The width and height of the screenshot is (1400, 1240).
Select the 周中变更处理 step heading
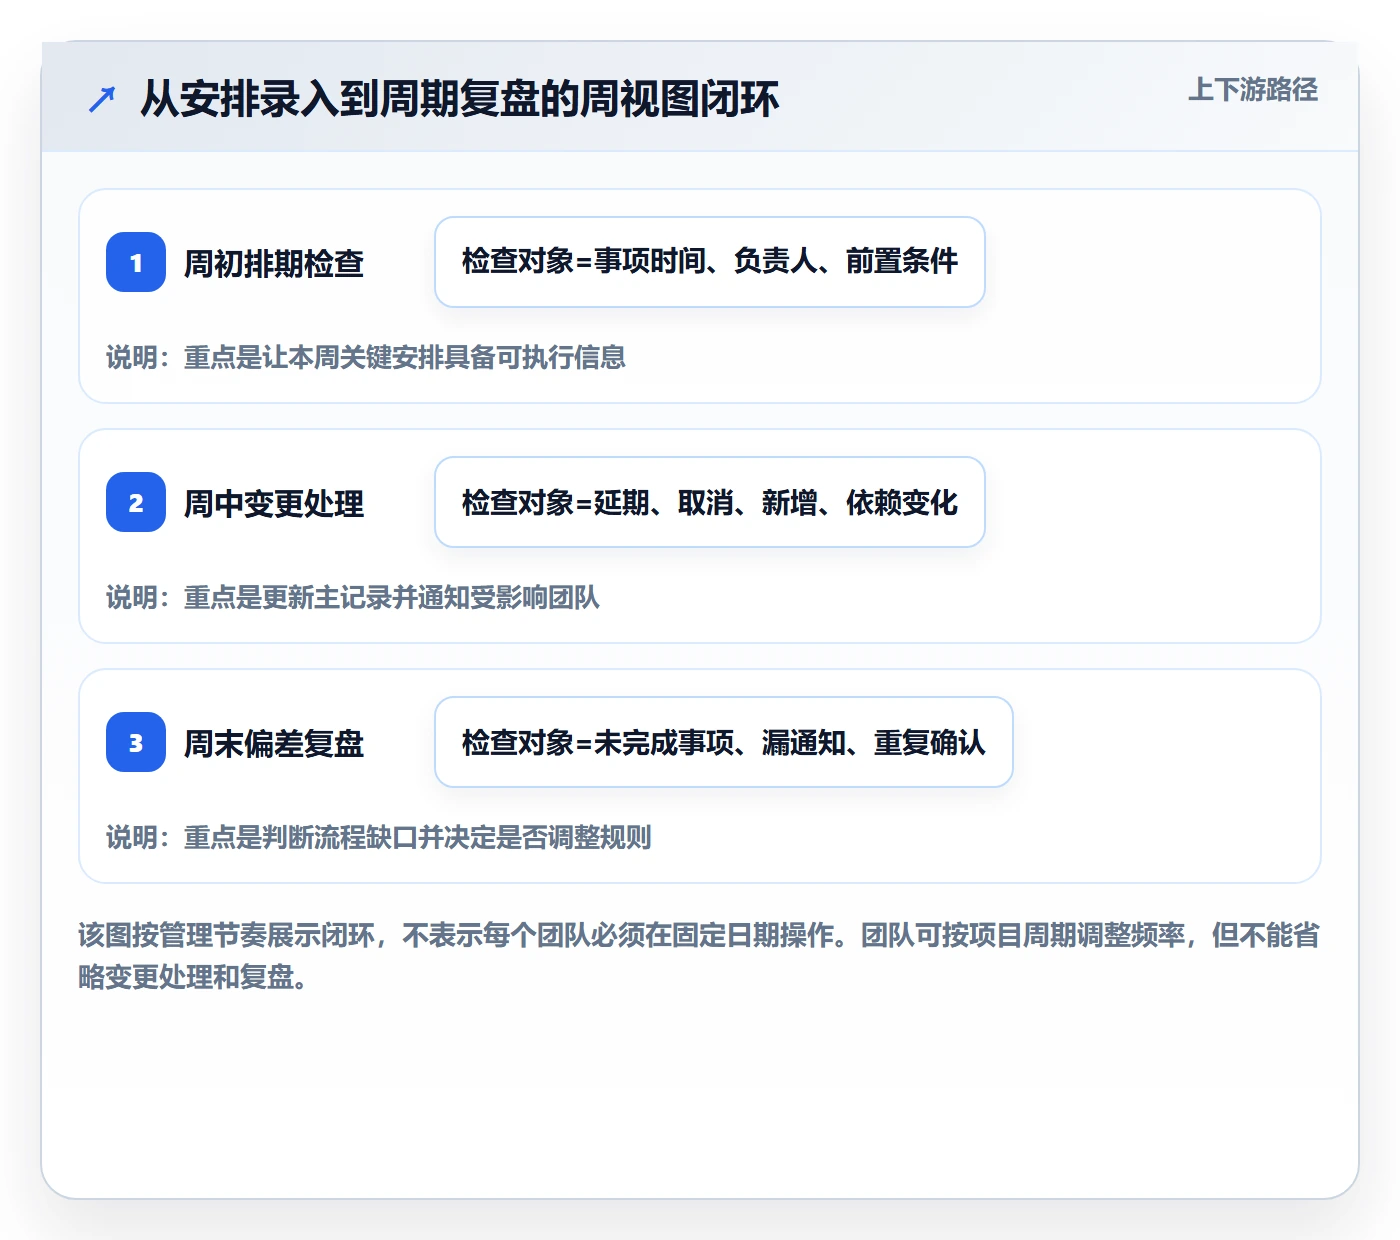pos(274,503)
